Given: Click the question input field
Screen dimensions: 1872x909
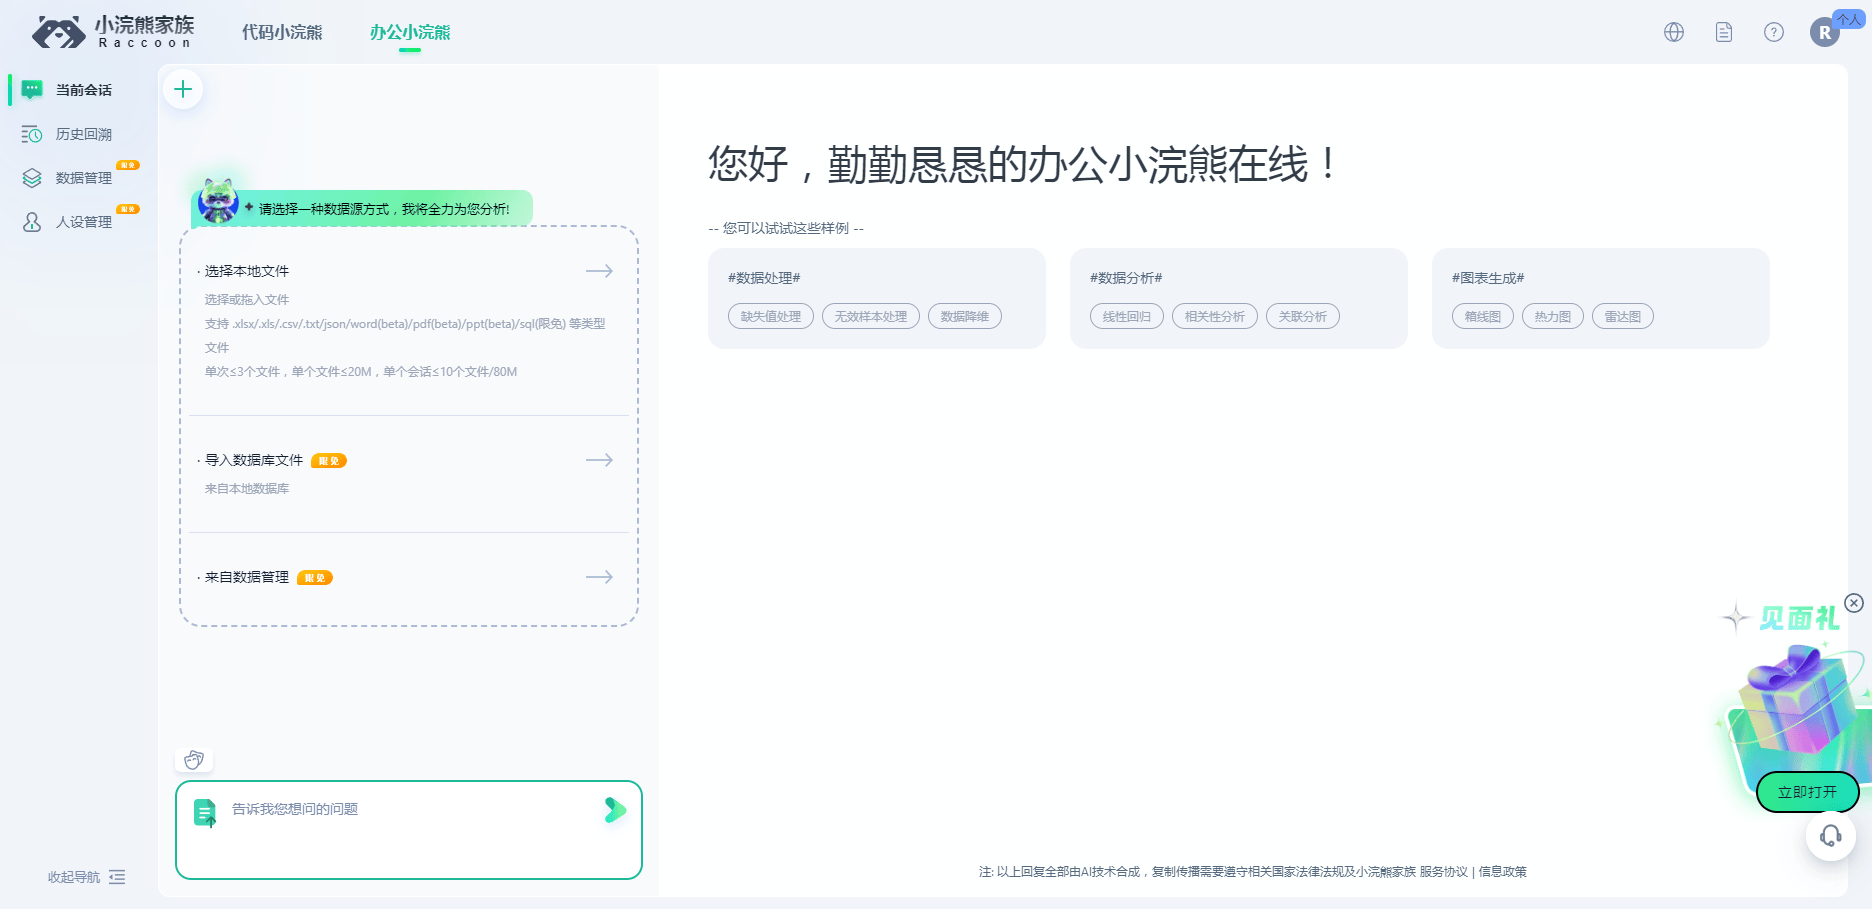Looking at the screenshot, I should [400, 810].
